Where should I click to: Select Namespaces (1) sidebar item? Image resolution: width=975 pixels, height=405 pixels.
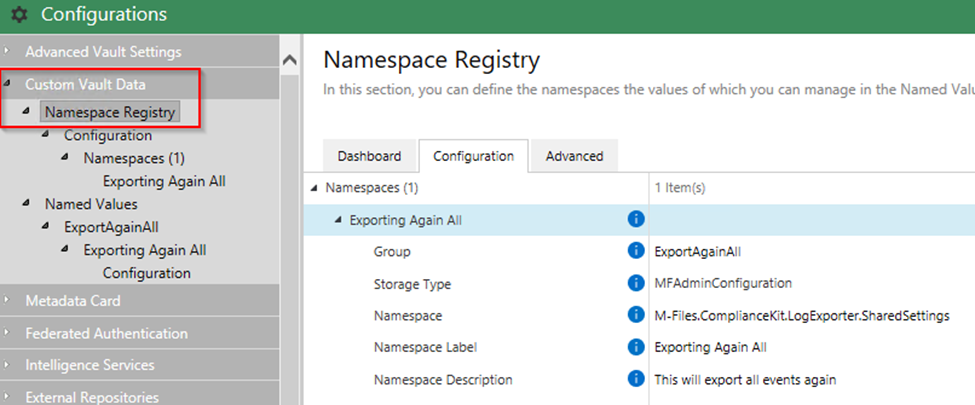(x=134, y=158)
